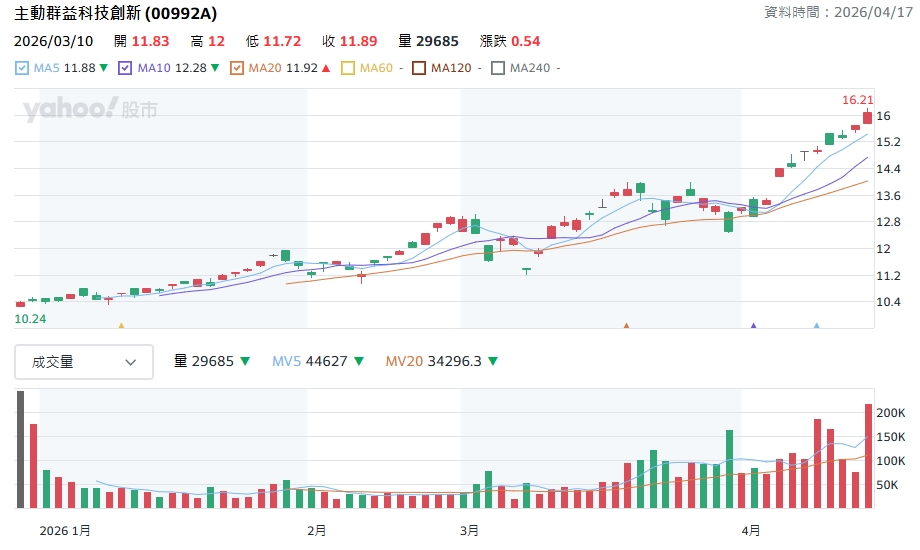Viewport: 920px width, 550px height.
Task: Click the orange triangle marker in mid-March
Action: (626, 325)
